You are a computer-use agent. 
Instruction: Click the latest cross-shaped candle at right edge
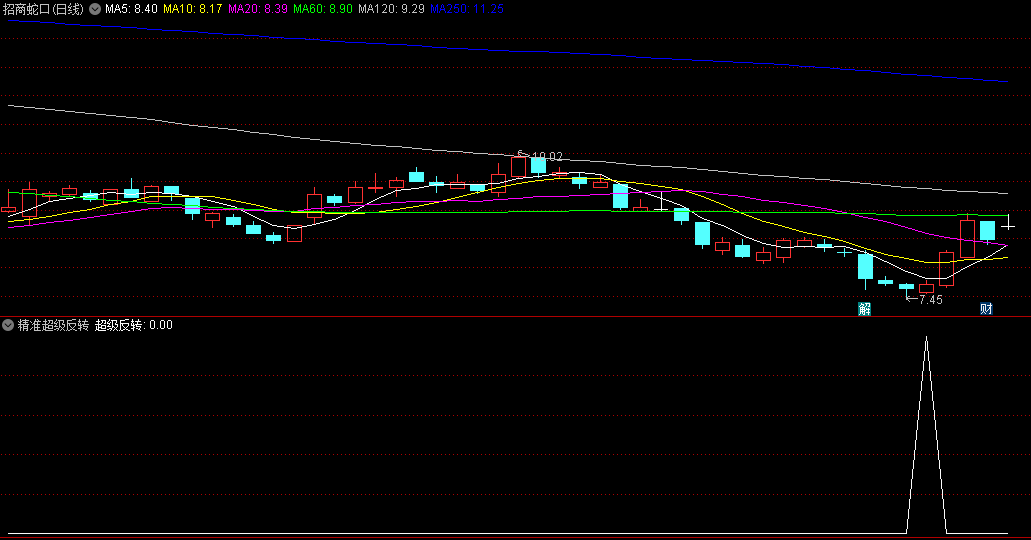coord(1008,226)
